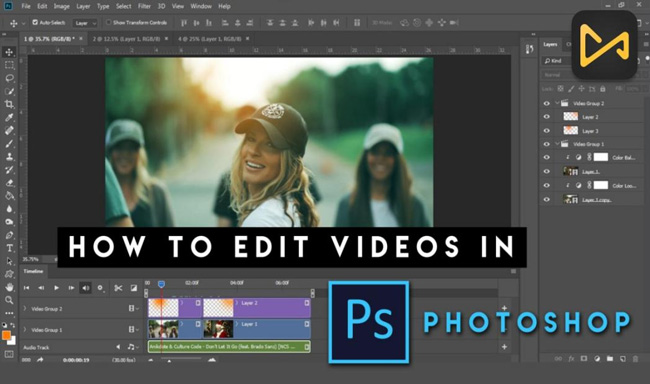Image resolution: width=650 pixels, height=384 pixels.
Task: Play the timeline video
Action: coord(56,288)
